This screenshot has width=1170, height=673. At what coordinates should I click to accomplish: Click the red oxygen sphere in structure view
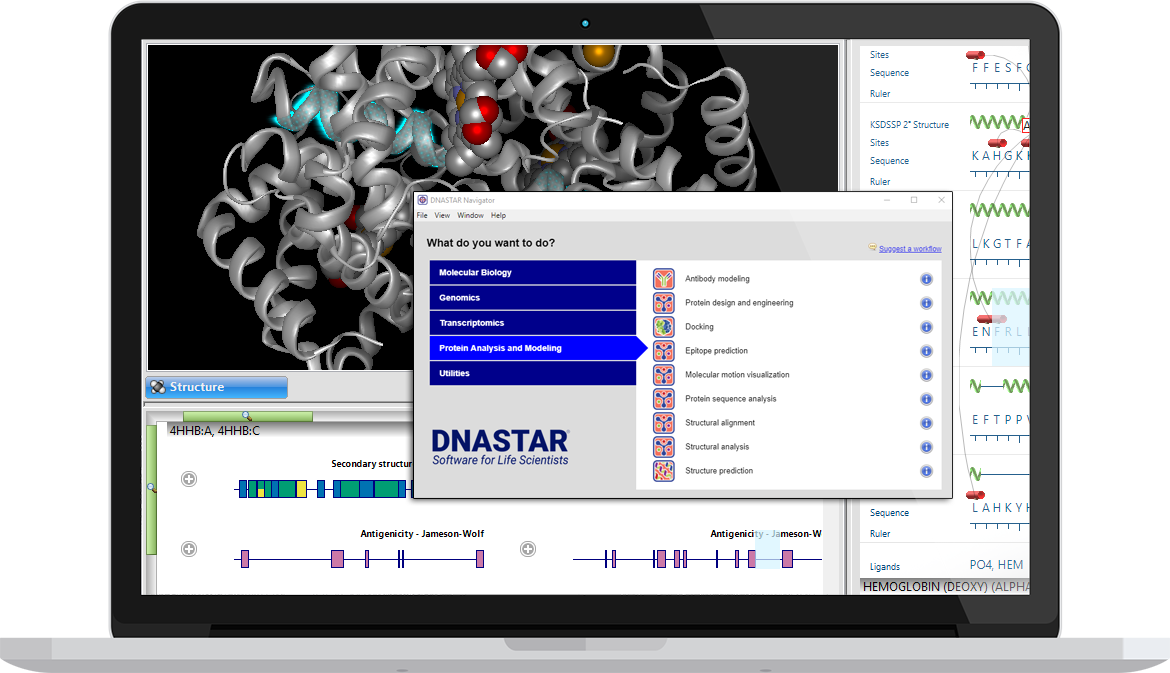pos(477,131)
